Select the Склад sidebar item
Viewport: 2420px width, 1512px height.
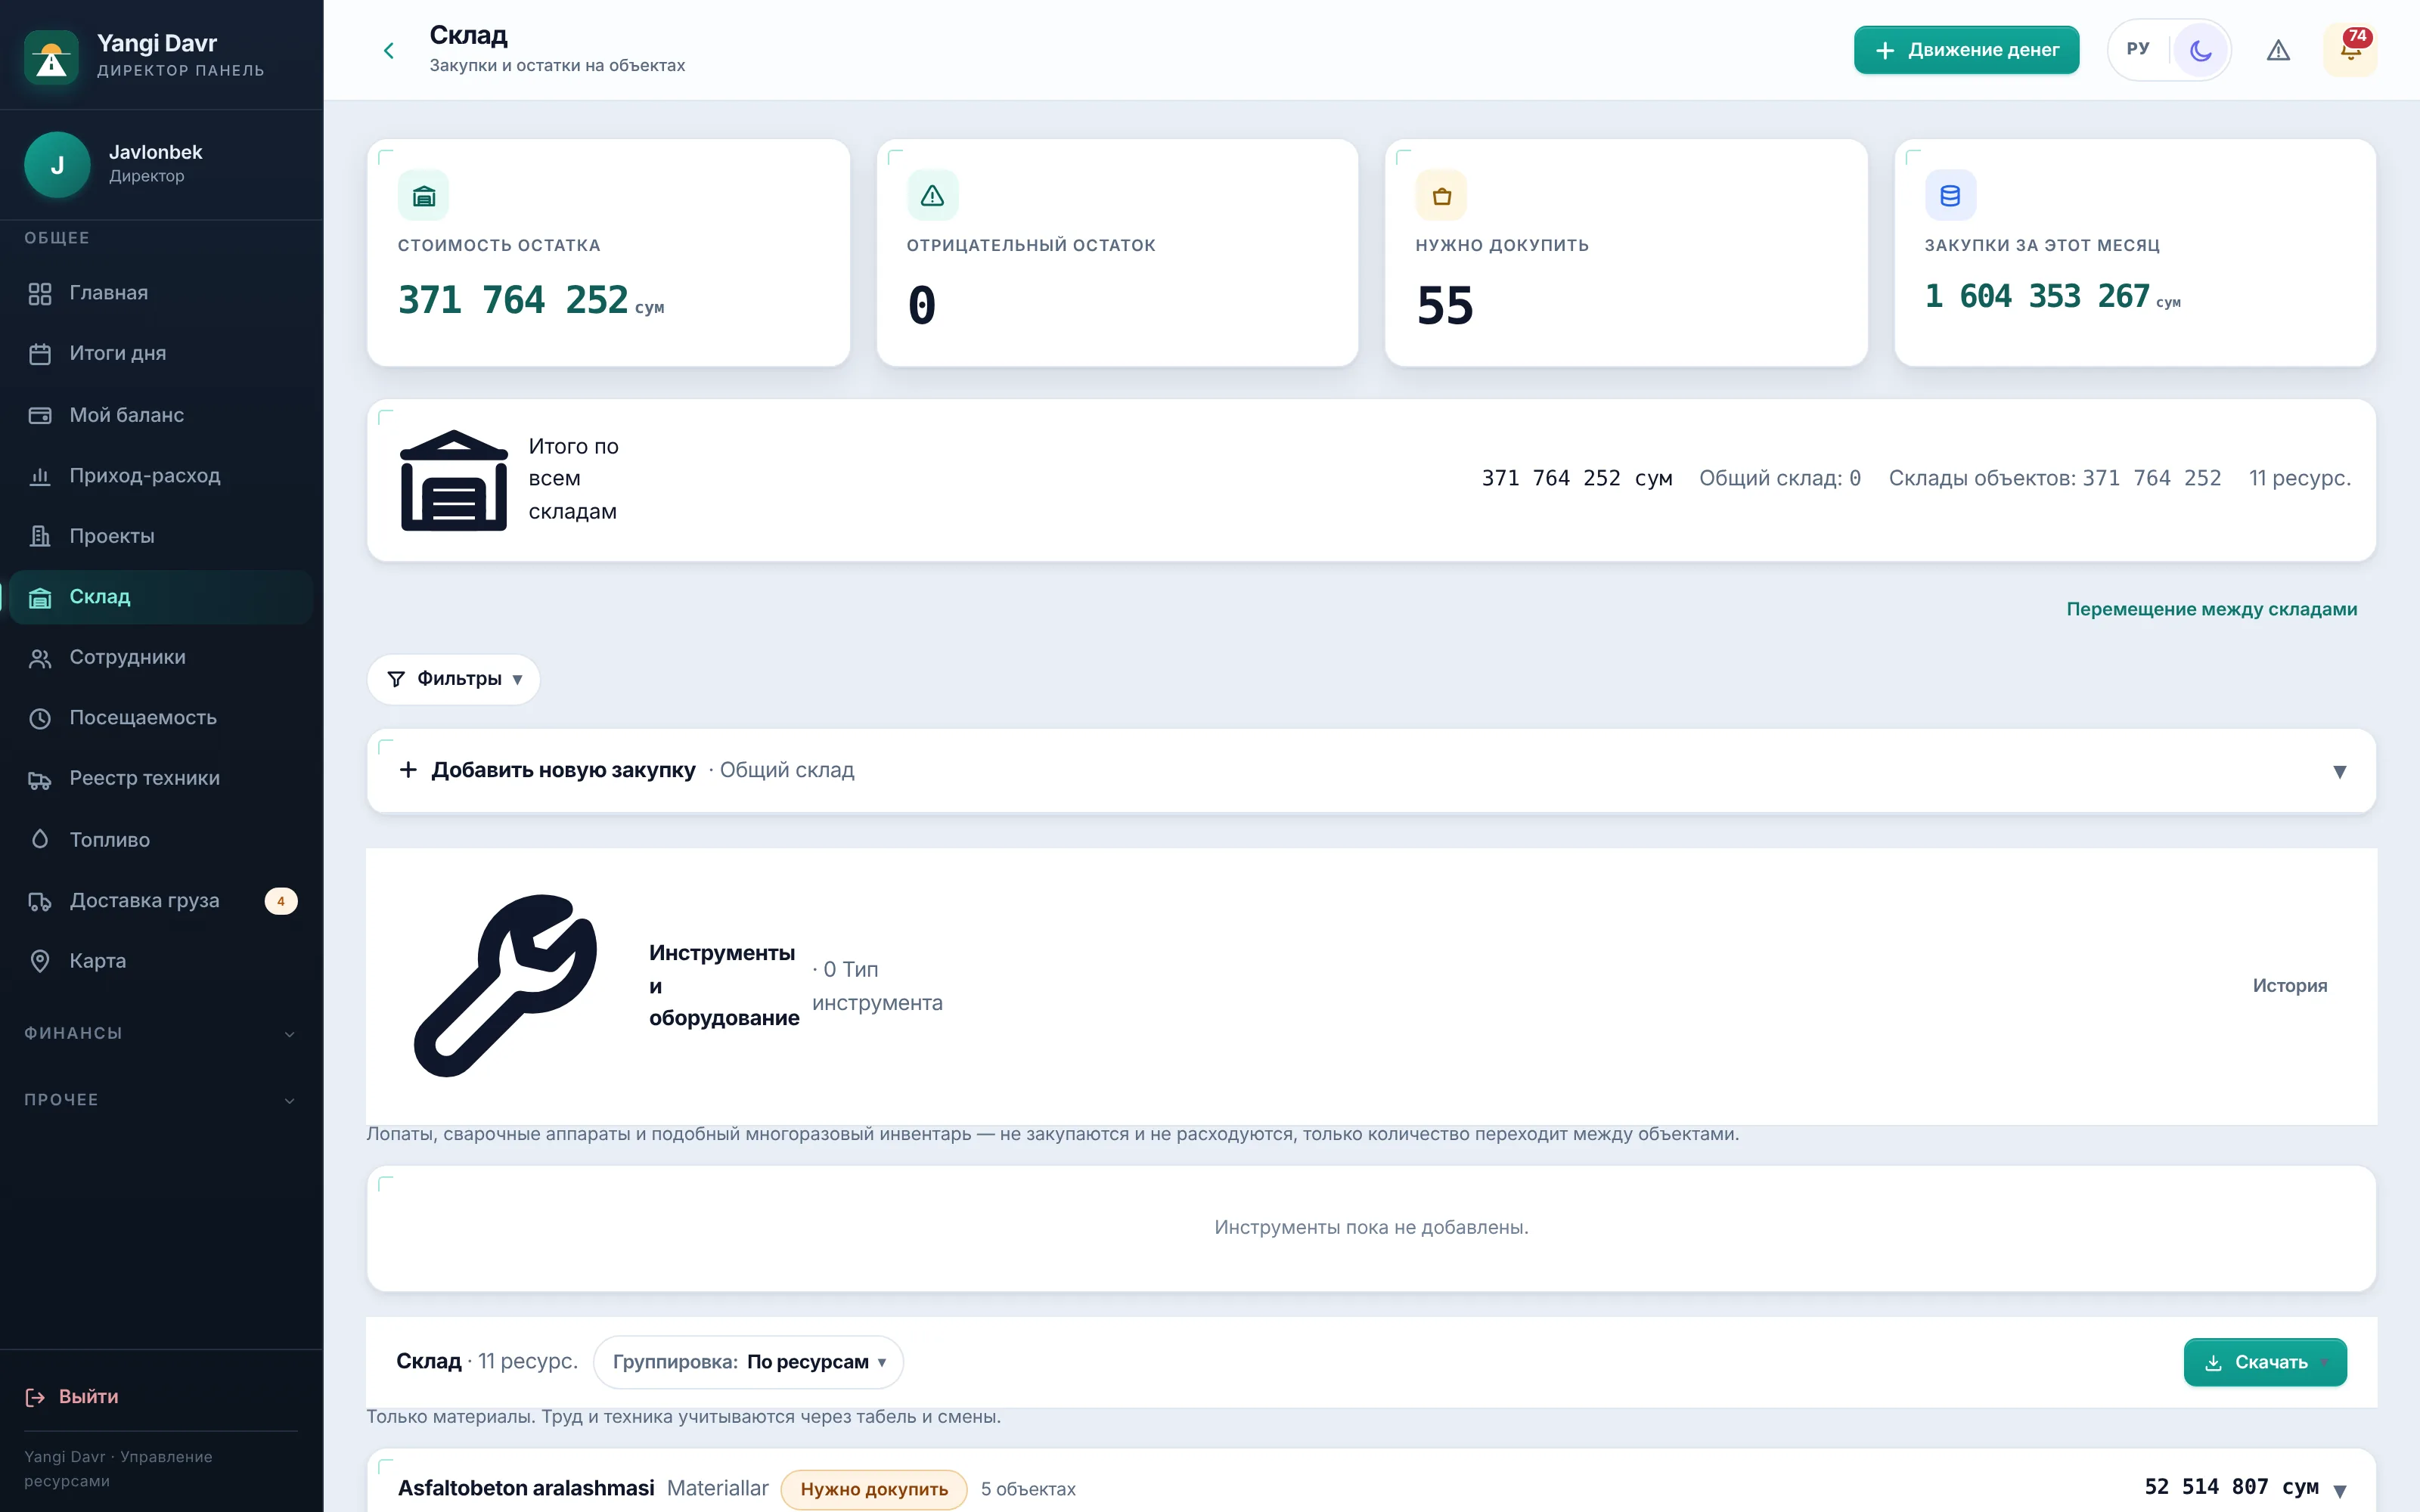161,597
